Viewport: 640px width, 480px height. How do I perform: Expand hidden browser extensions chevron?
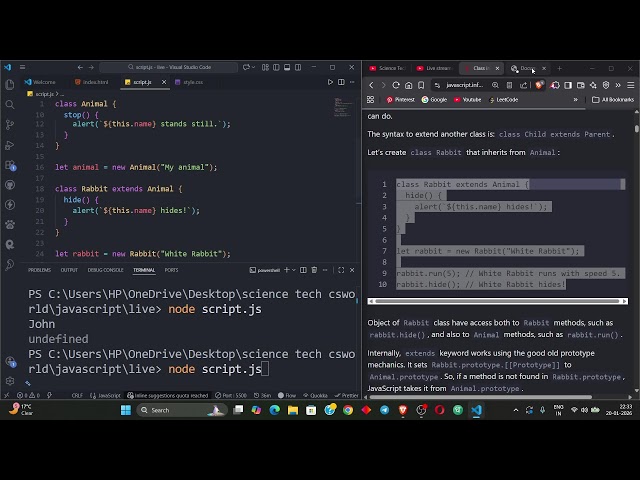618,85
